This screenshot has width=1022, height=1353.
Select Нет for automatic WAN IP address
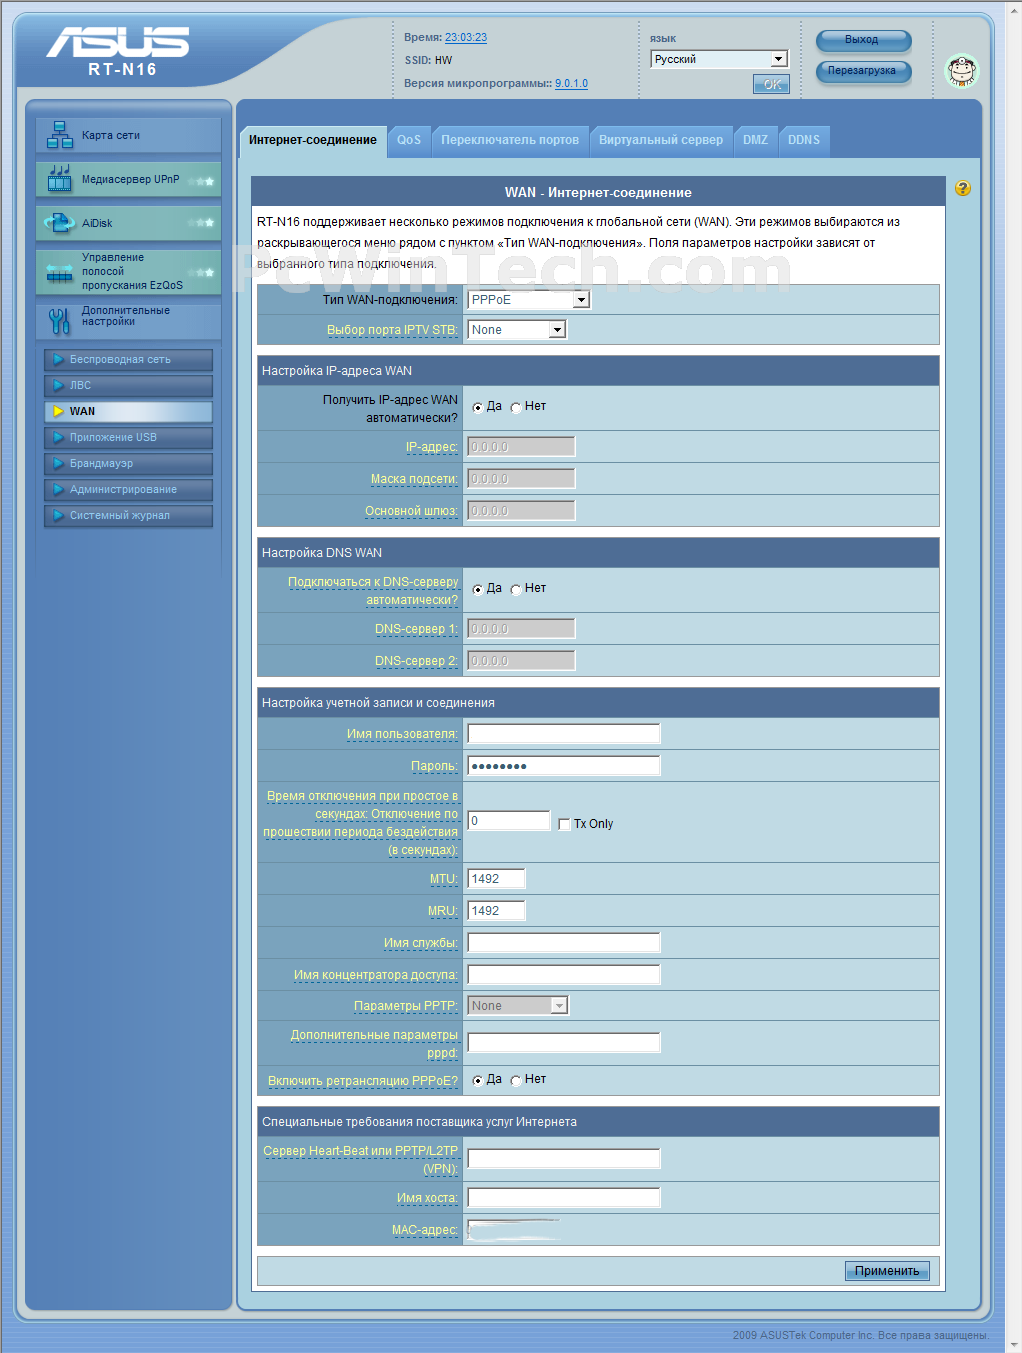pyautogui.click(x=516, y=407)
